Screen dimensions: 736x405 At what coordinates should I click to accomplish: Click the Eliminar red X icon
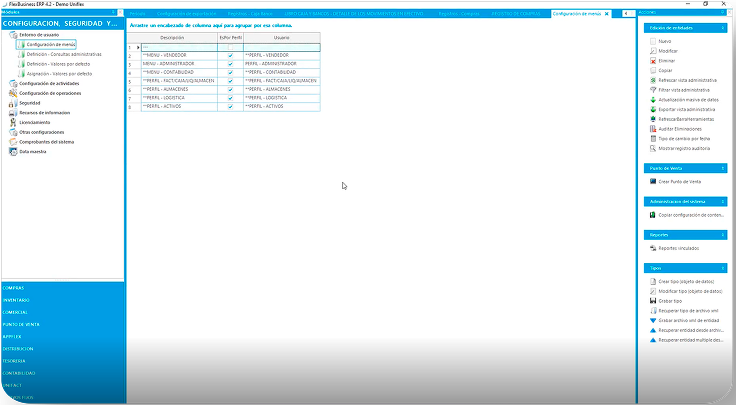pos(653,61)
